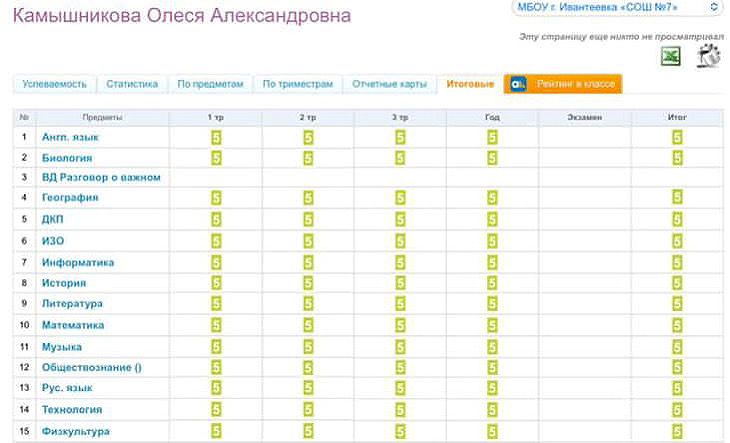Click the Экзамен column header
Image resolution: width=730 pixels, height=443 pixels.
[x=584, y=117]
